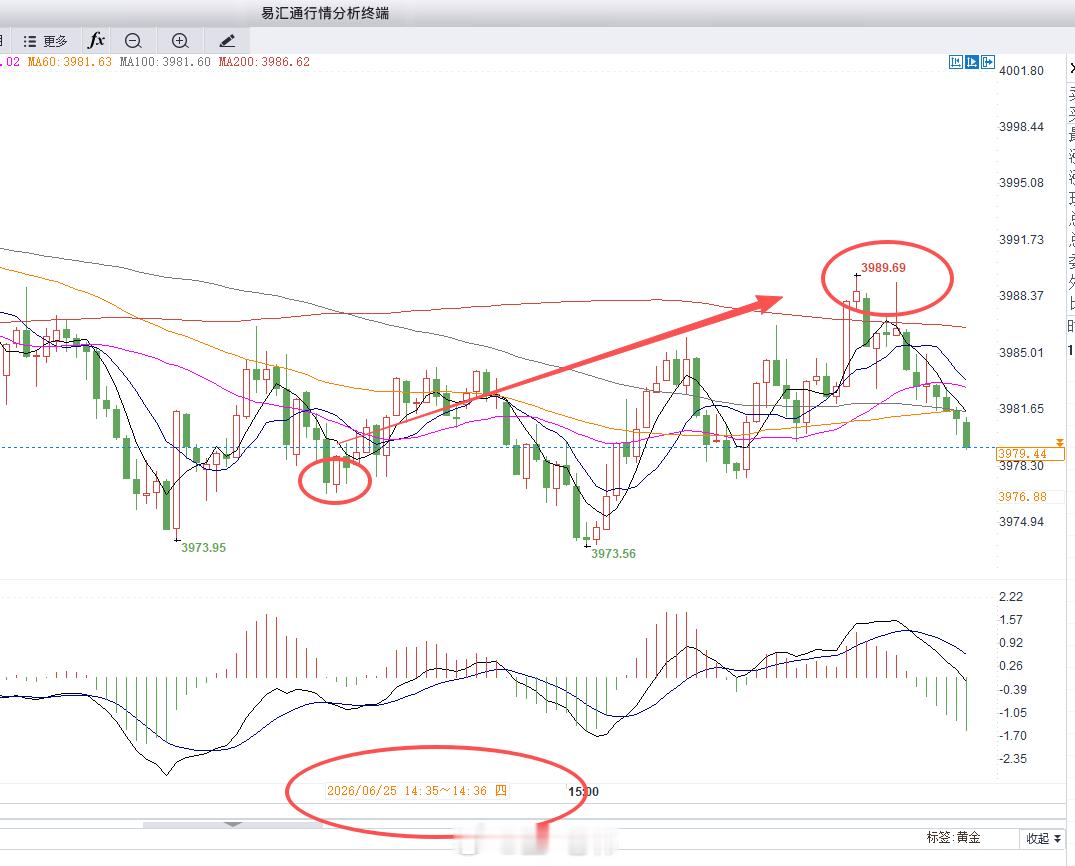The image size is (1075, 866).
Task: Click the 3998.44 price axis label
Action: coord(1022,127)
